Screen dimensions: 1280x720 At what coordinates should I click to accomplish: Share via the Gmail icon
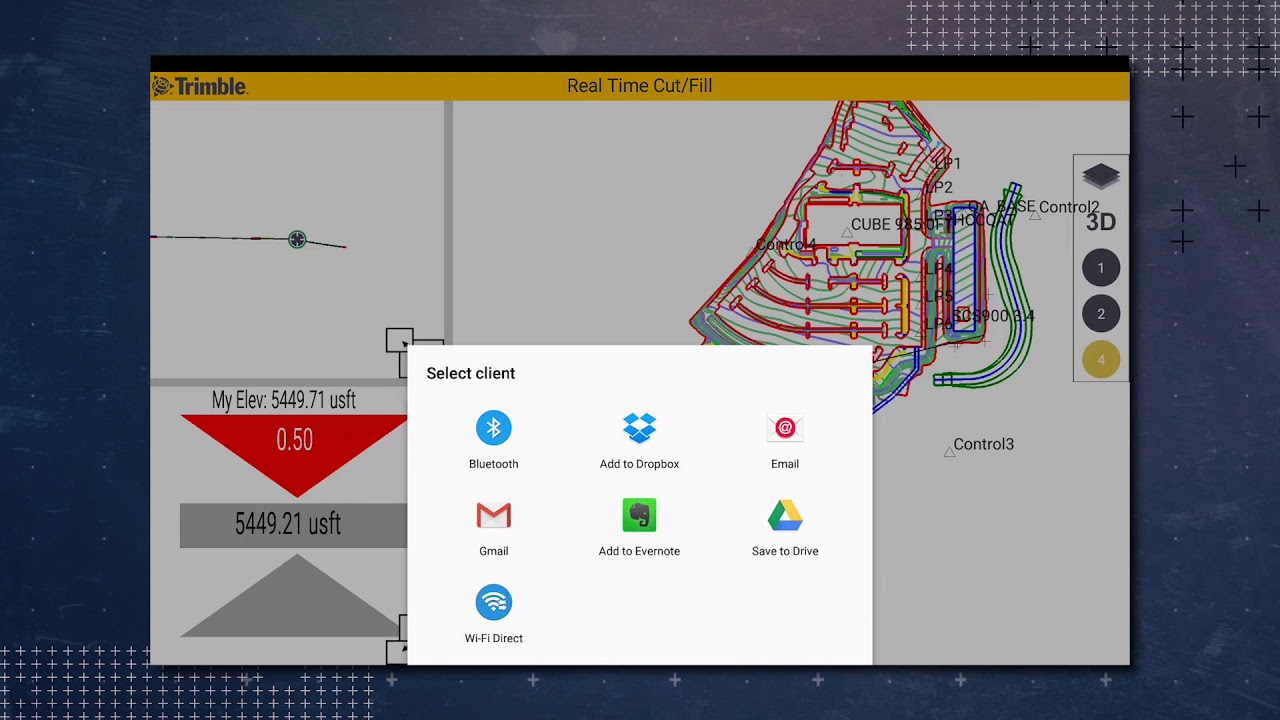pos(493,515)
